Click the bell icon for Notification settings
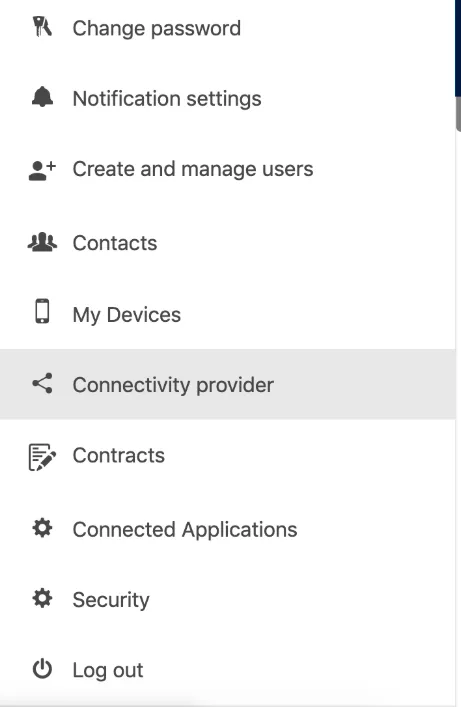 click(42, 96)
